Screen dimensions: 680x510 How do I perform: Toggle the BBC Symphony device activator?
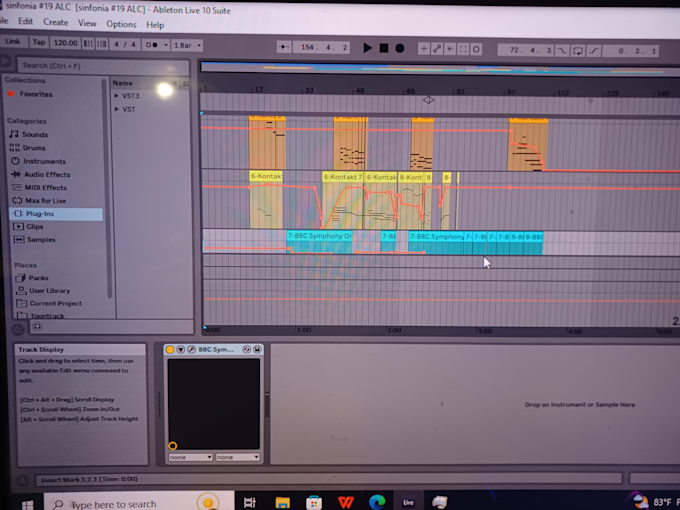tap(170, 350)
